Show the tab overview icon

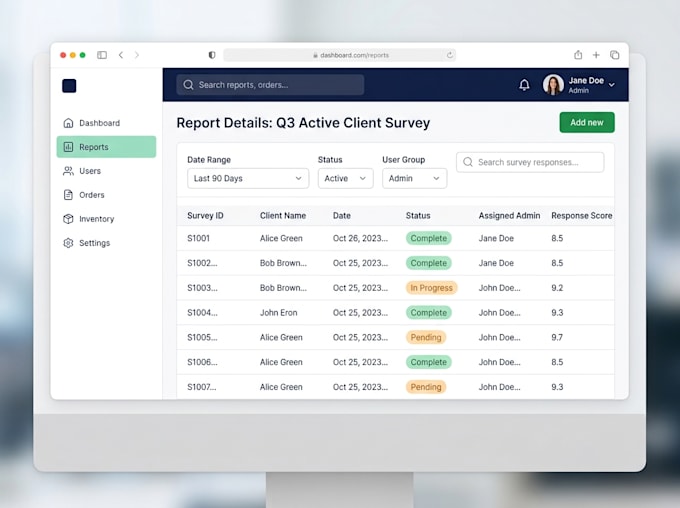pyautogui.click(x=615, y=55)
